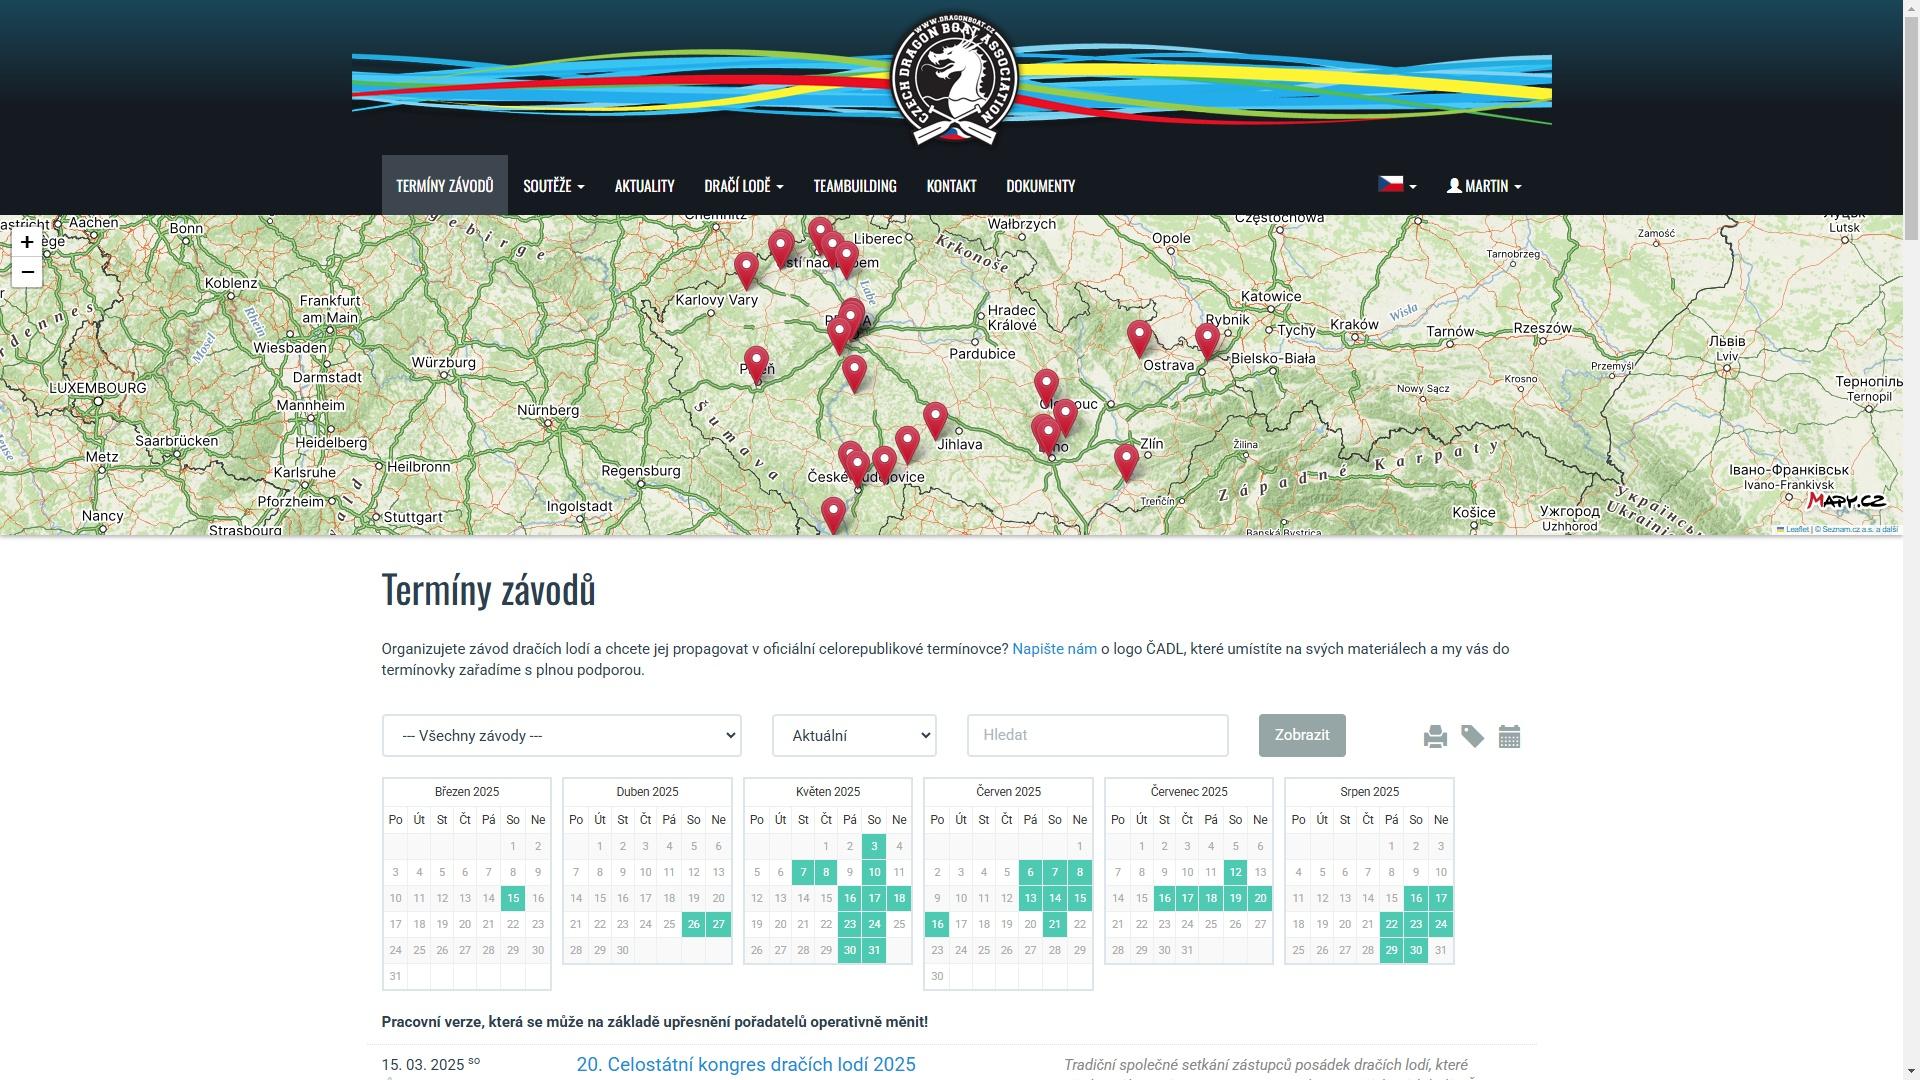Click the Czech Dragon Boat Association logo
1920x1080 pixels.
point(954,79)
